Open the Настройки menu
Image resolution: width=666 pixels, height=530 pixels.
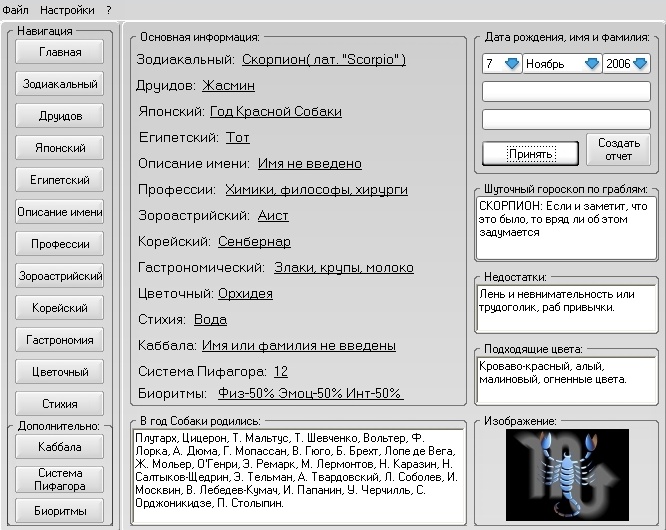[67, 10]
